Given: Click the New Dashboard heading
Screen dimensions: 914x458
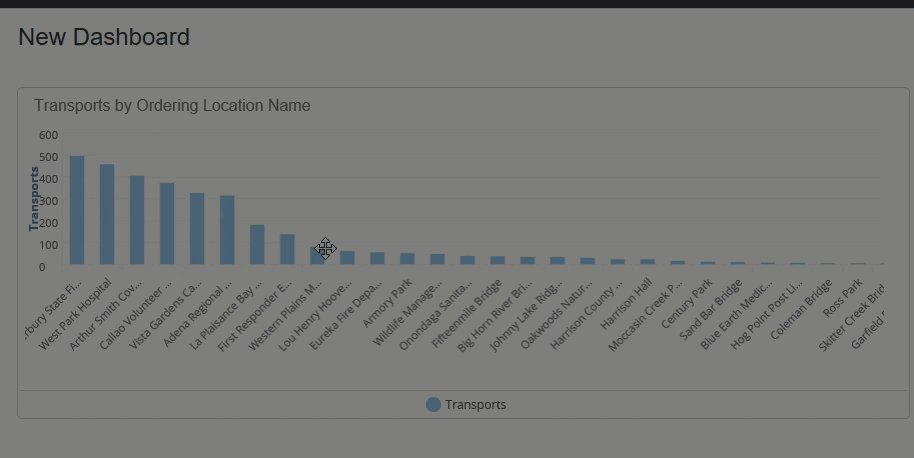Looking at the screenshot, I should pyautogui.click(x=104, y=37).
